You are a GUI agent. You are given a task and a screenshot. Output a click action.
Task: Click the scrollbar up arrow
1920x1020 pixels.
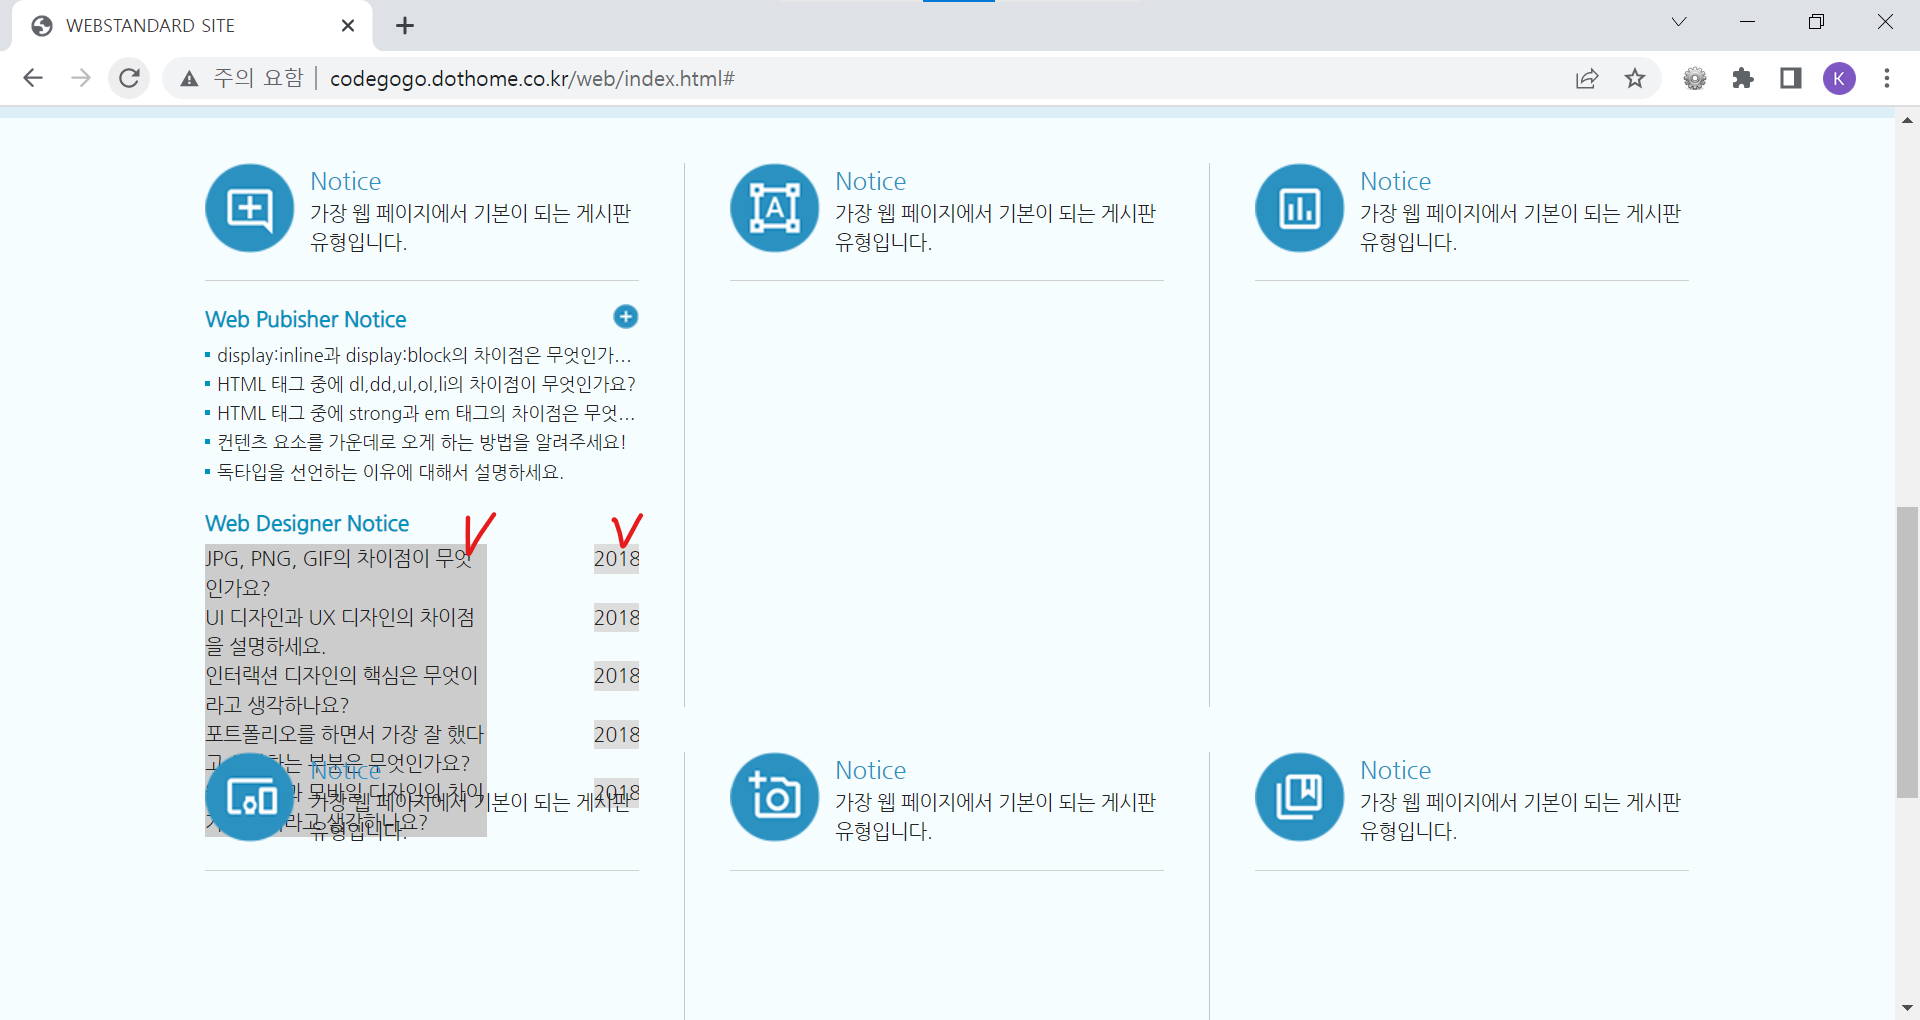pyautogui.click(x=1907, y=120)
